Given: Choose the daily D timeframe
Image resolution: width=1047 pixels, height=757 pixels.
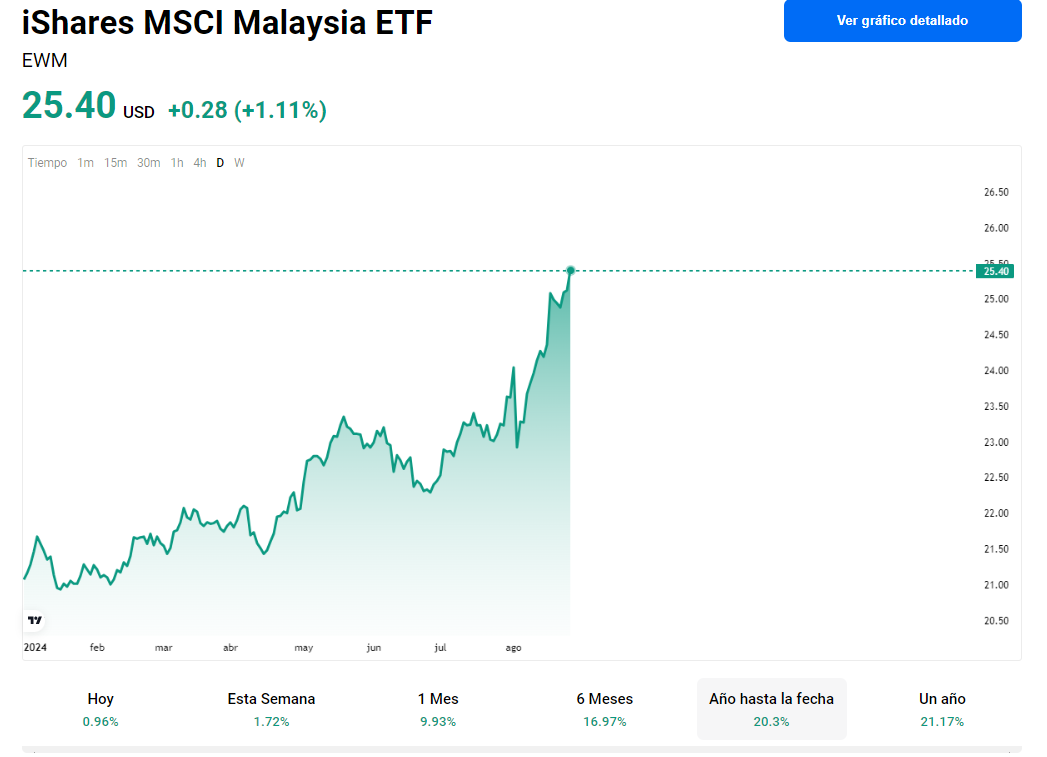Looking at the screenshot, I should 221,163.
